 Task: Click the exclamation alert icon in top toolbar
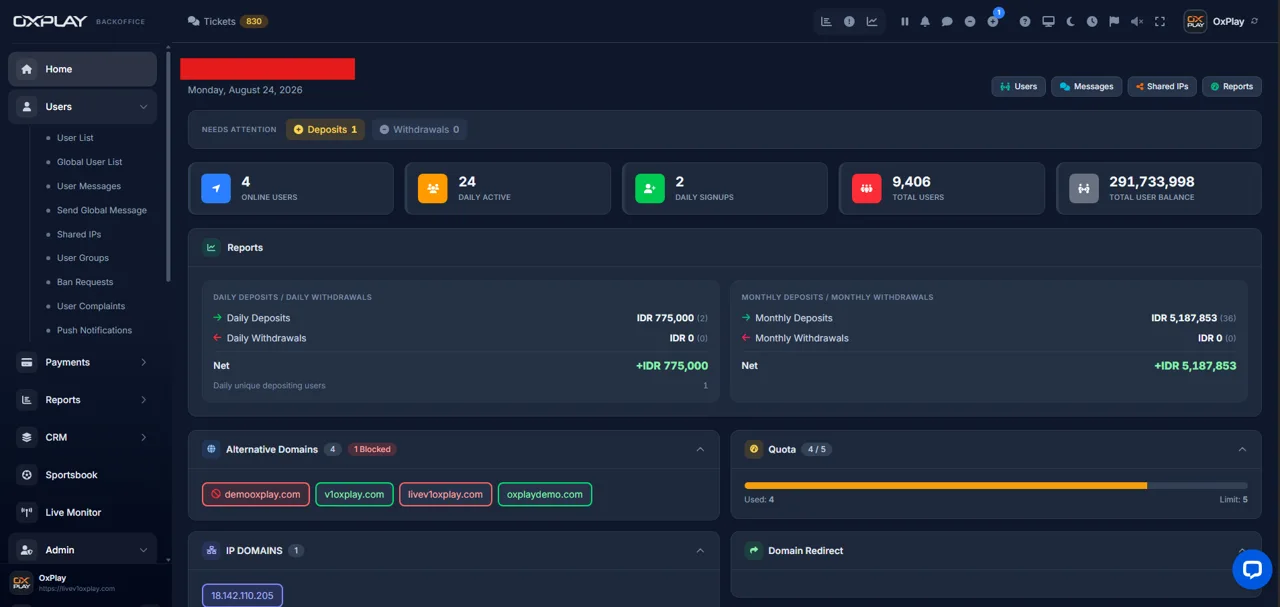click(x=849, y=21)
